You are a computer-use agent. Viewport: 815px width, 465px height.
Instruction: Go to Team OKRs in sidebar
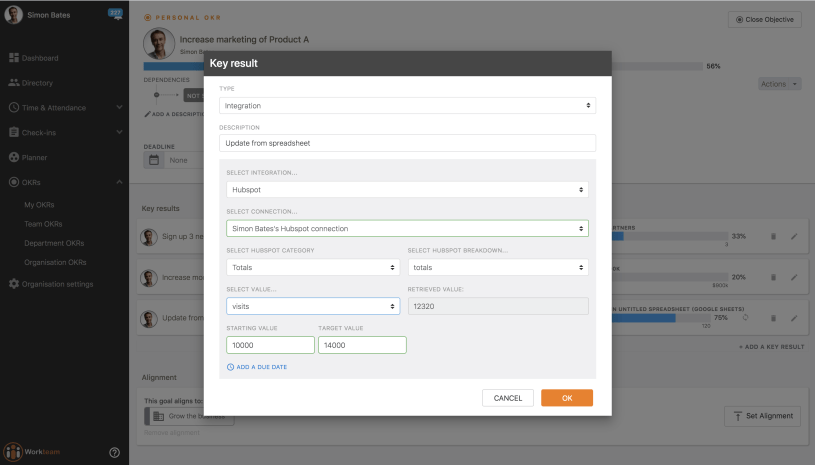tap(43, 224)
